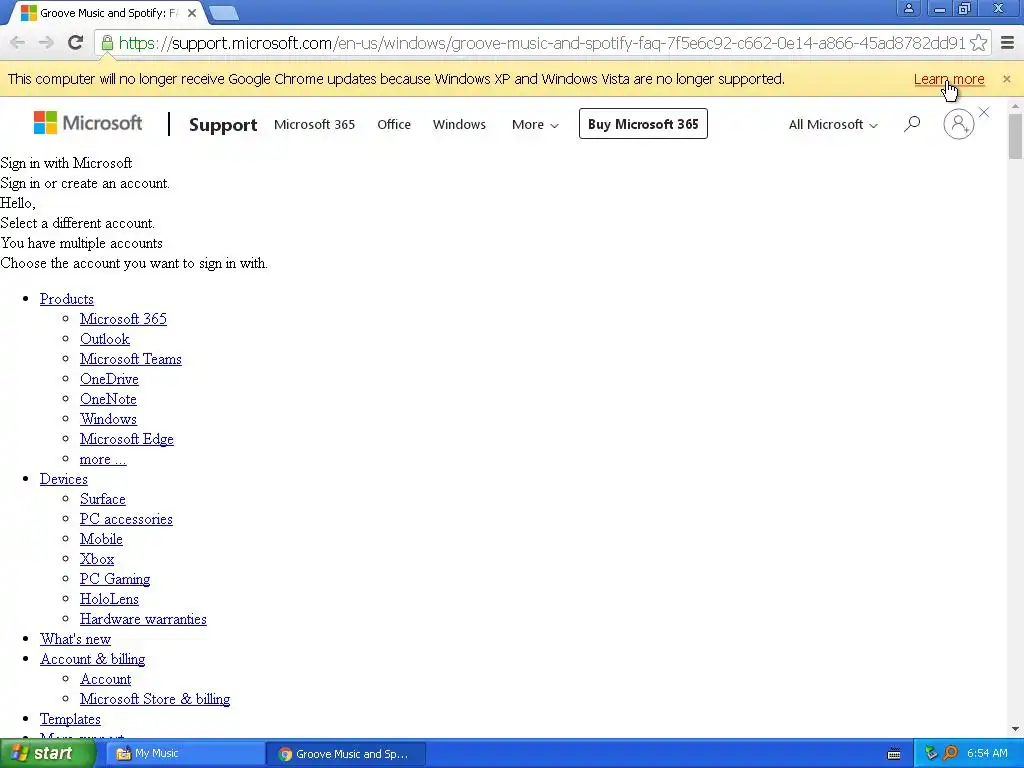Click the Buy Microsoft 365 button
1024x768 pixels.
(x=643, y=124)
